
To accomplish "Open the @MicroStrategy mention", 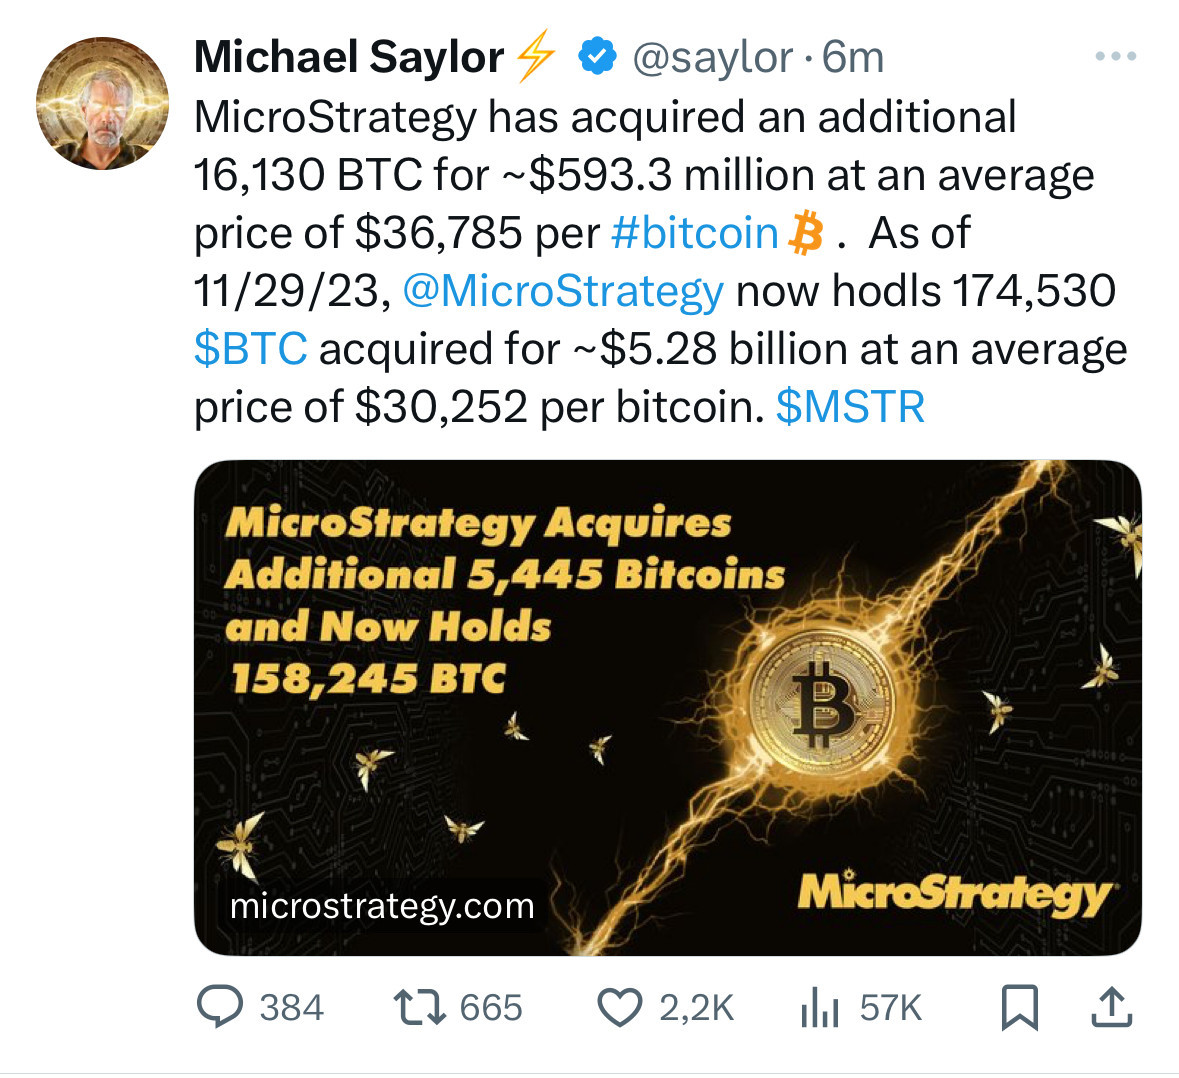I will (564, 292).
